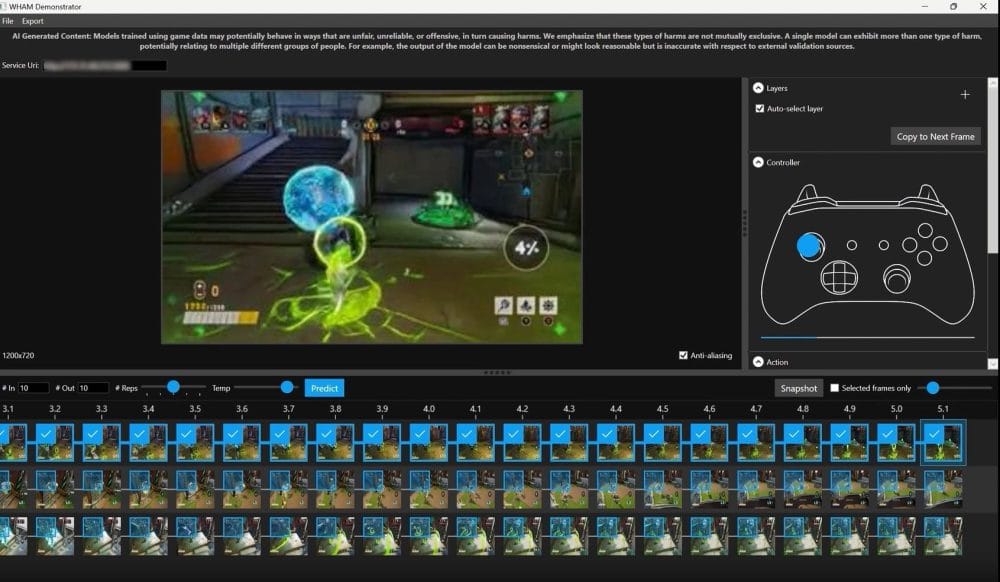The width and height of the screenshot is (1000, 582).
Task: Collapse the Action panel section
Action: pyautogui.click(x=758, y=362)
